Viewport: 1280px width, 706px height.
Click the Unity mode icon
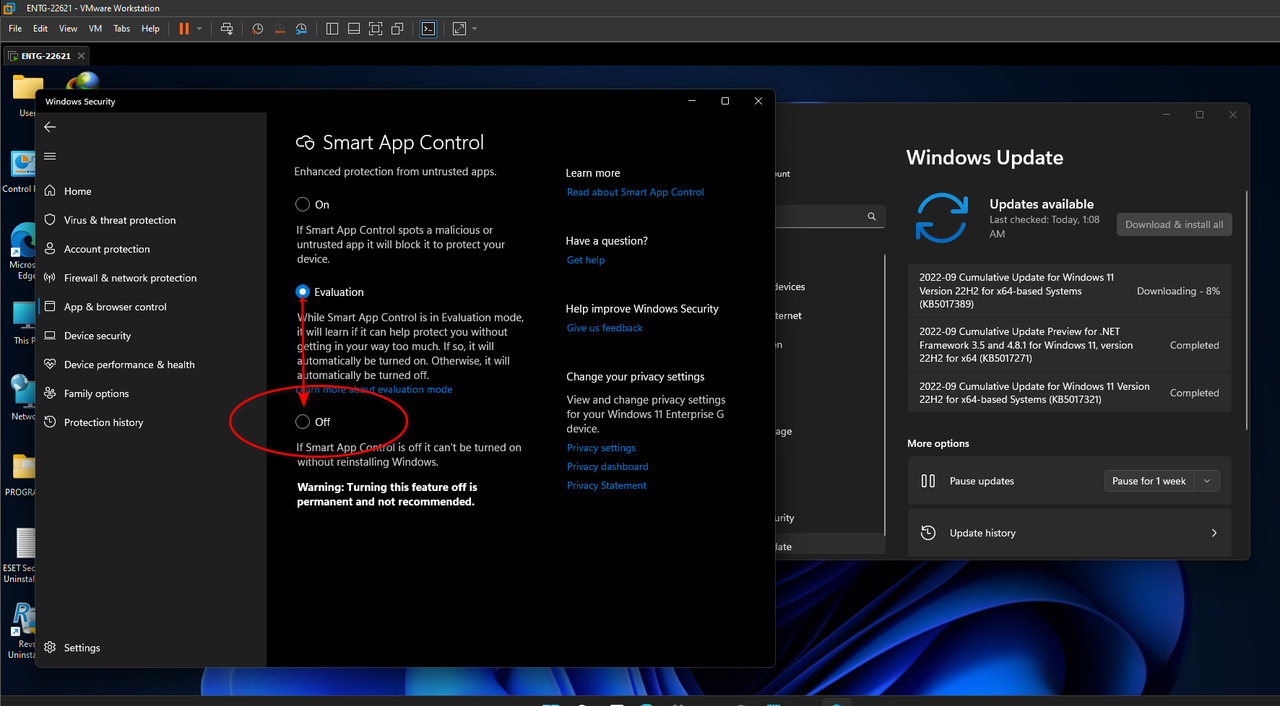(x=398, y=29)
